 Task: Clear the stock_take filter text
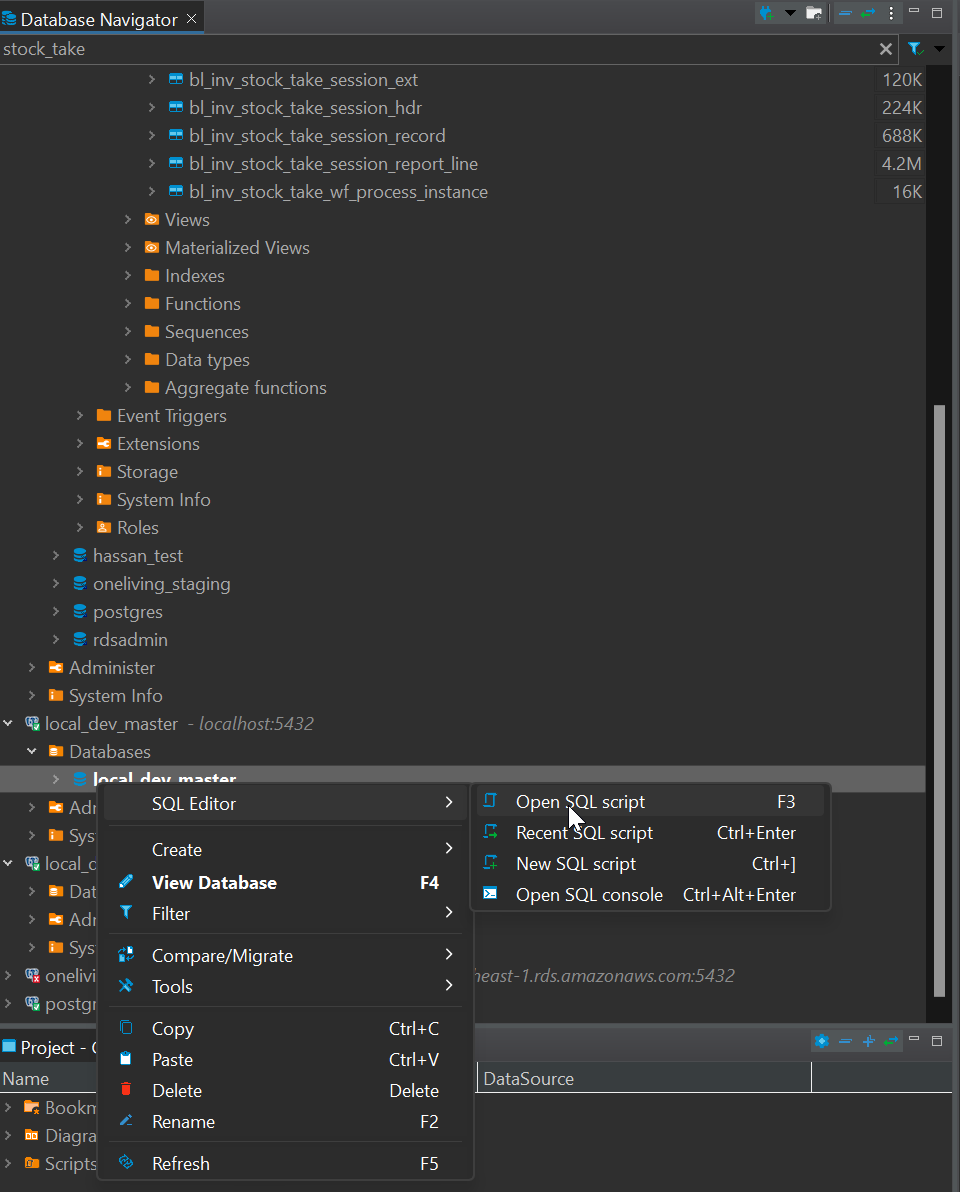pyautogui.click(x=886, y=49)
